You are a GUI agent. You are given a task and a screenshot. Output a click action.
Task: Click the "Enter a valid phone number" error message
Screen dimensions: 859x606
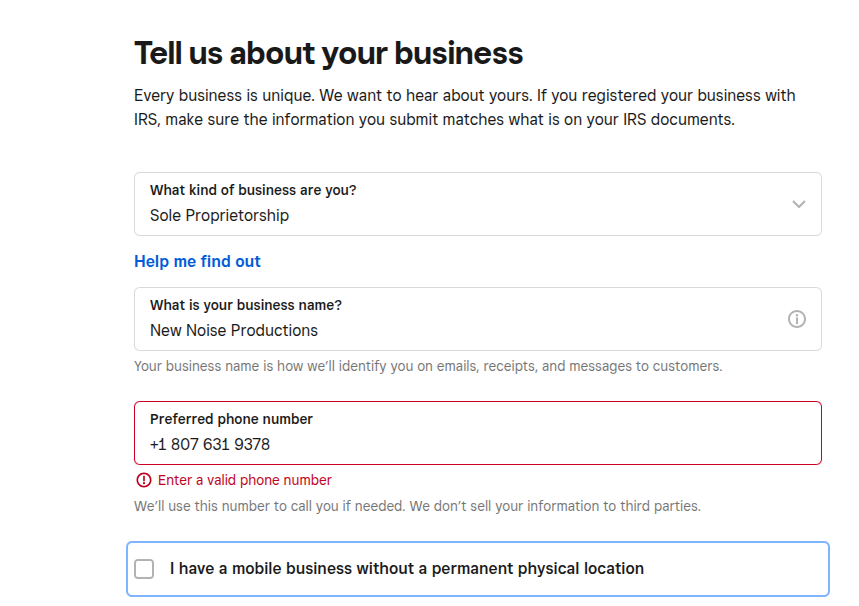pyautogui.click(x=244, y=480)
